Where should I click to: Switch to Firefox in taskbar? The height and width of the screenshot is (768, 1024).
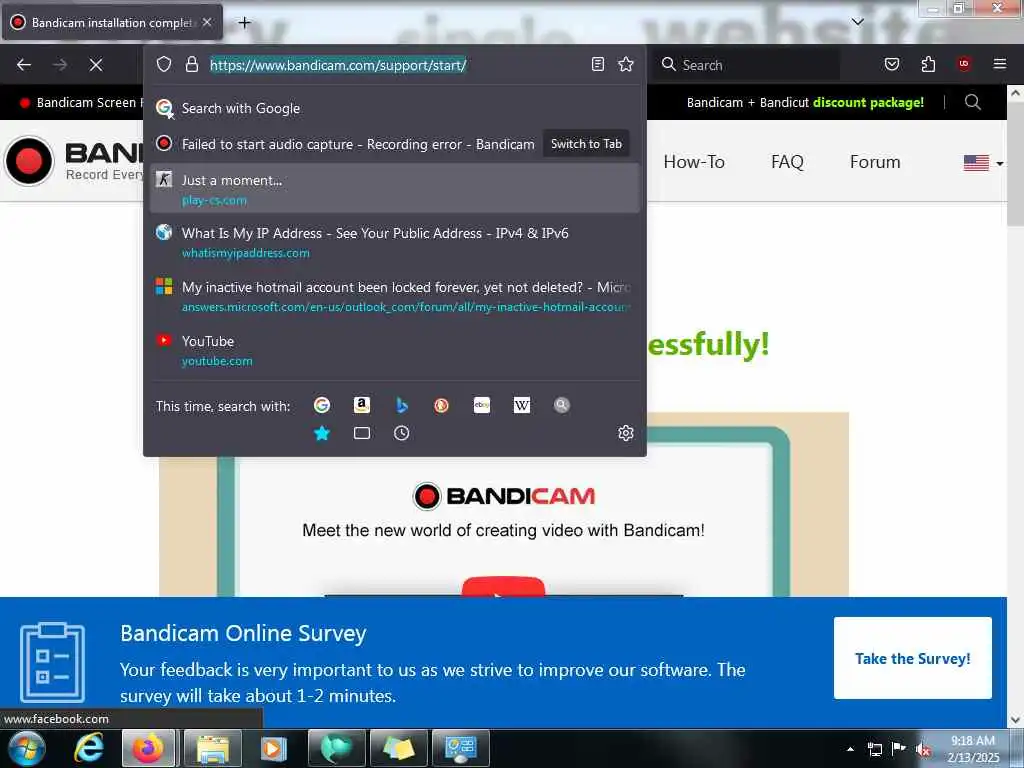click(x=149, y=748)
